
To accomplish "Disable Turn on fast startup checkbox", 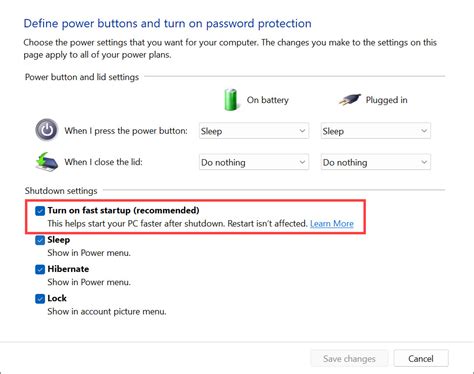I will pyautogui.click(x=40, y=211).
